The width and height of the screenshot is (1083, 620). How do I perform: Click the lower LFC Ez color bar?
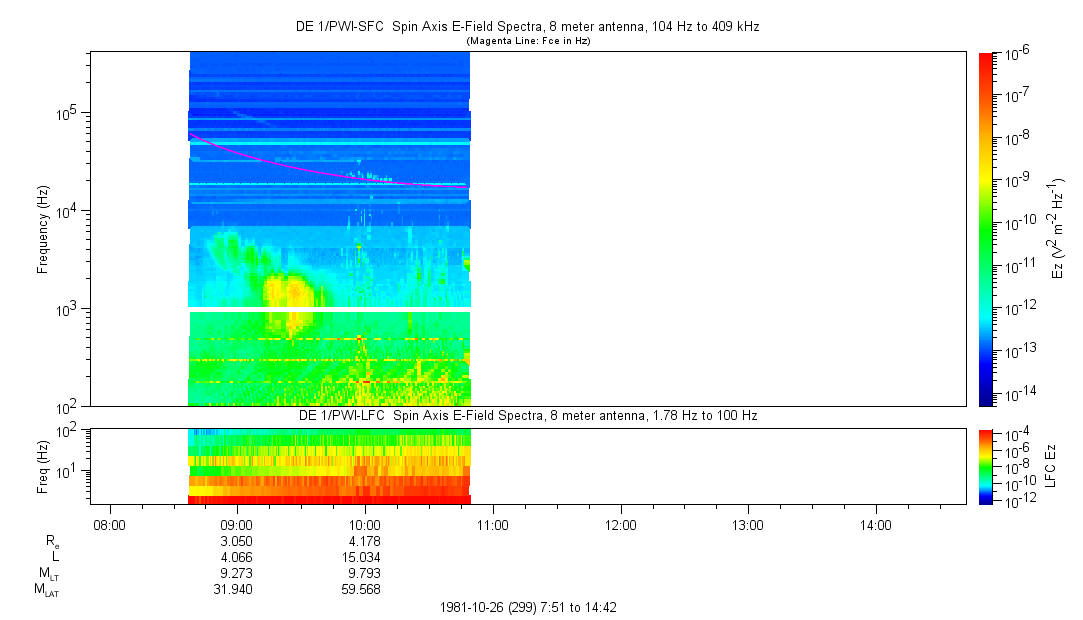[987, 465]
